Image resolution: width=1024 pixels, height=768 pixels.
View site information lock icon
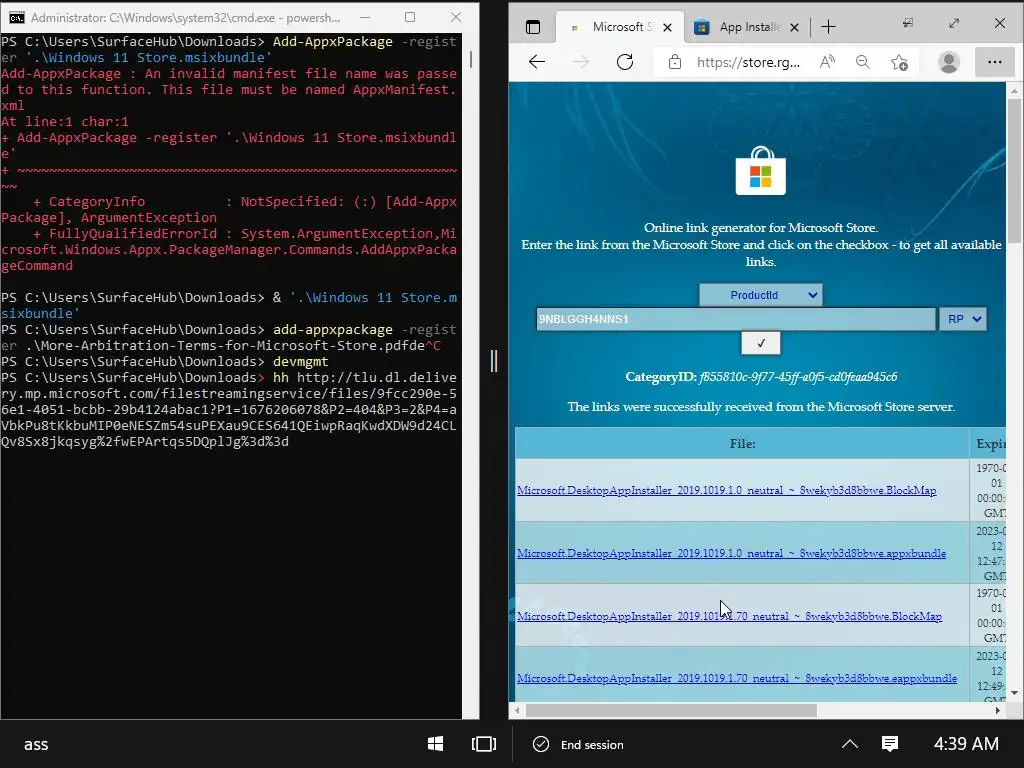(675, 62)
